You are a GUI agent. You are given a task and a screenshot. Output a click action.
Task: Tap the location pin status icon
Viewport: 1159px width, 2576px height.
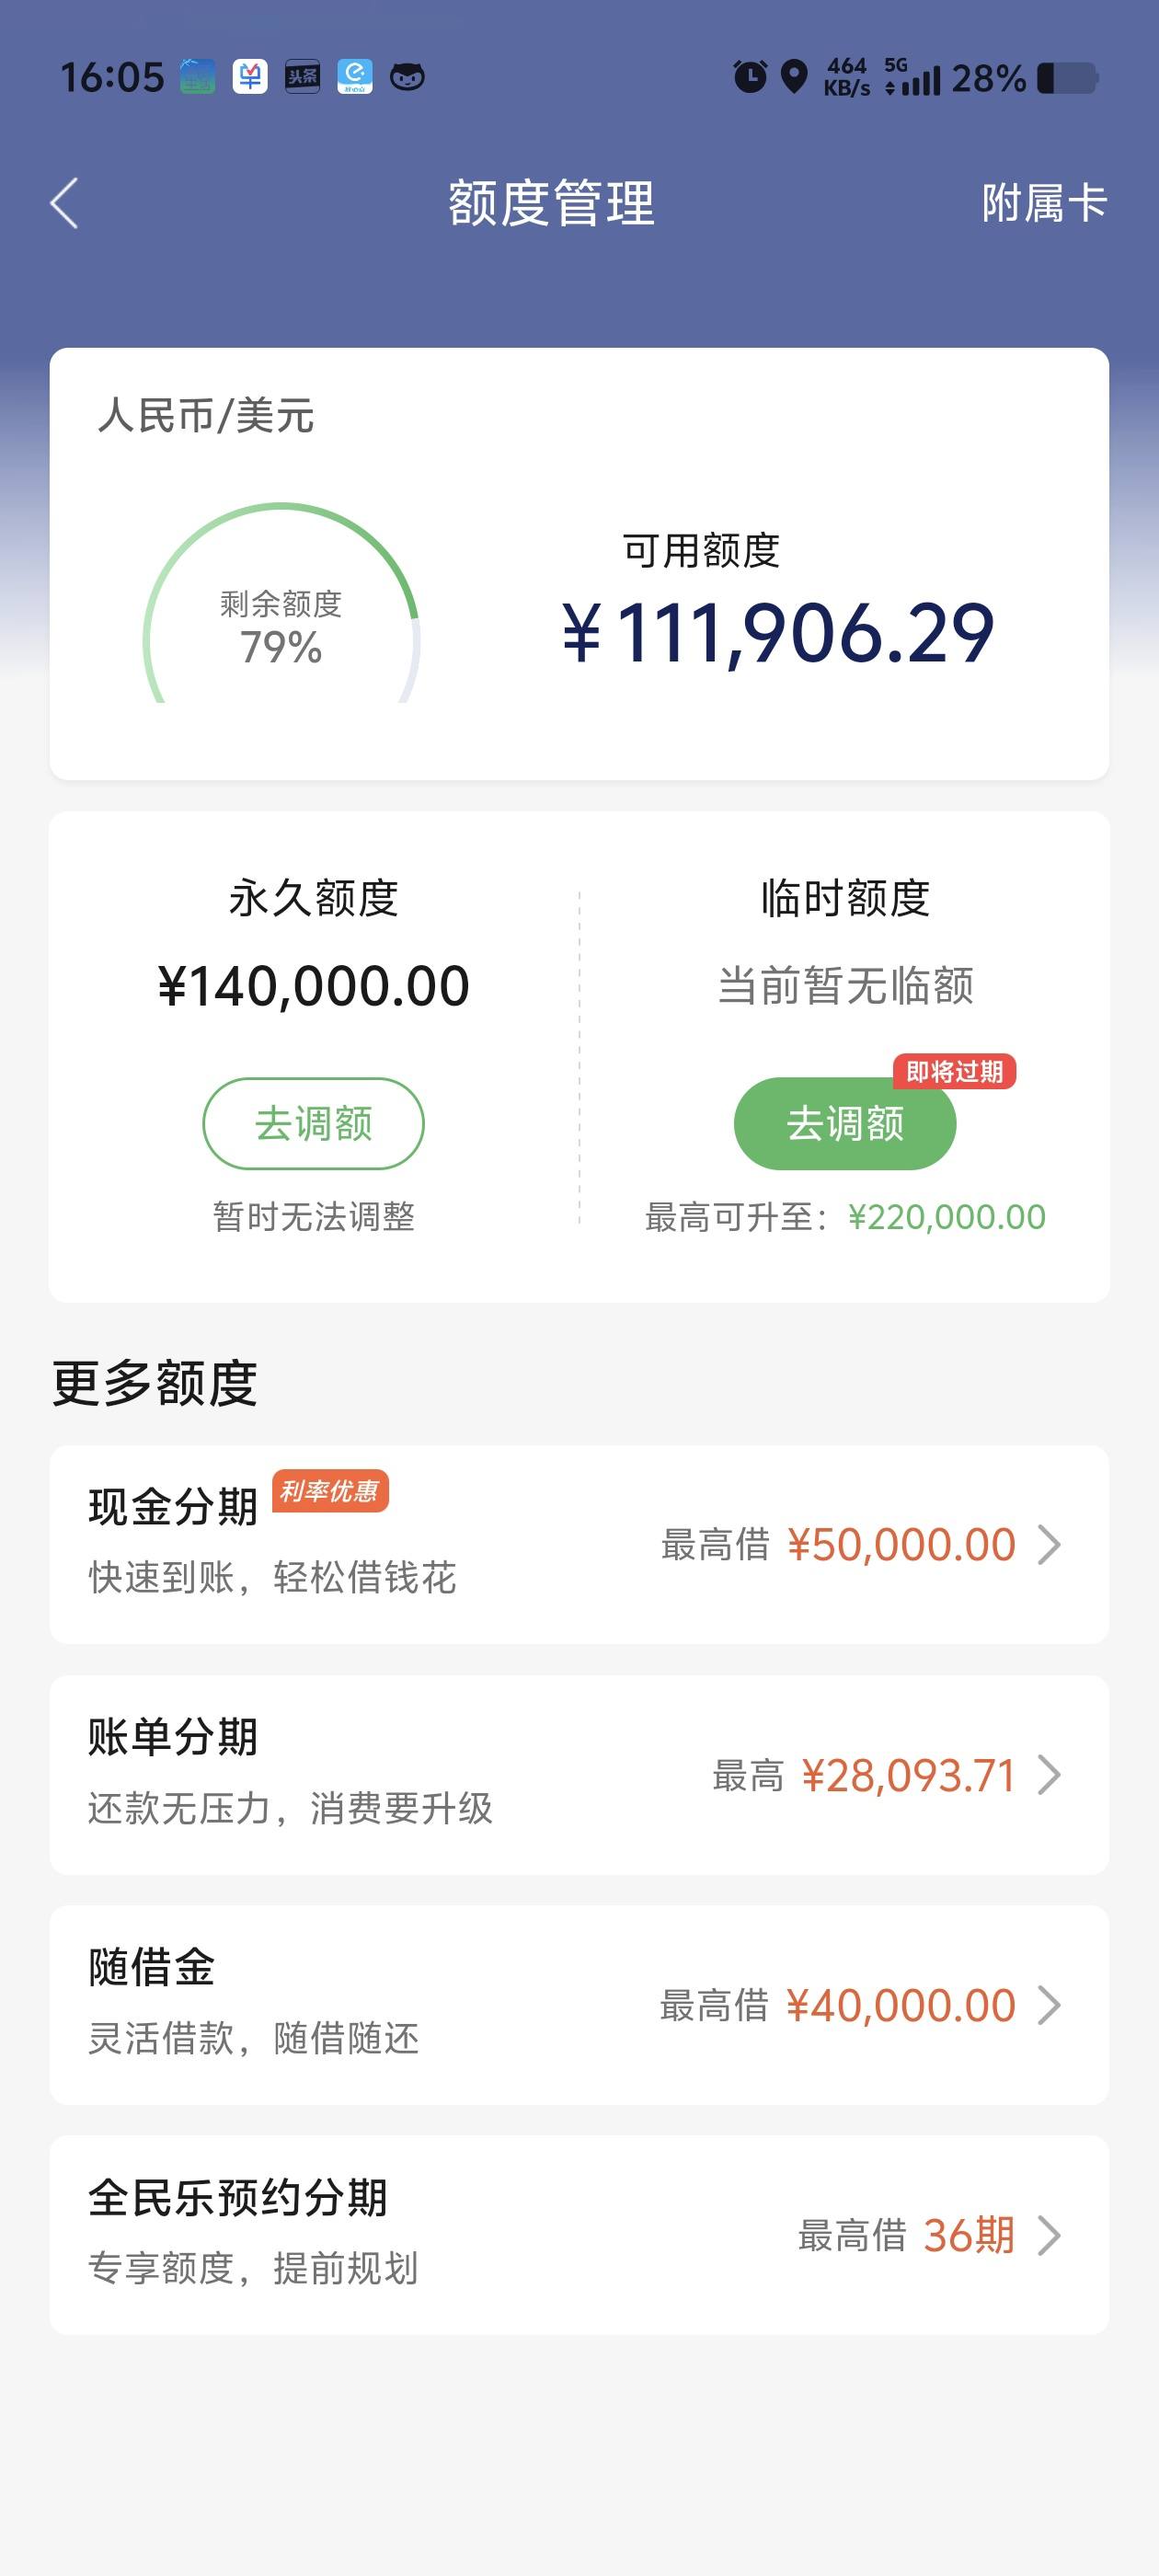(794, 77)
